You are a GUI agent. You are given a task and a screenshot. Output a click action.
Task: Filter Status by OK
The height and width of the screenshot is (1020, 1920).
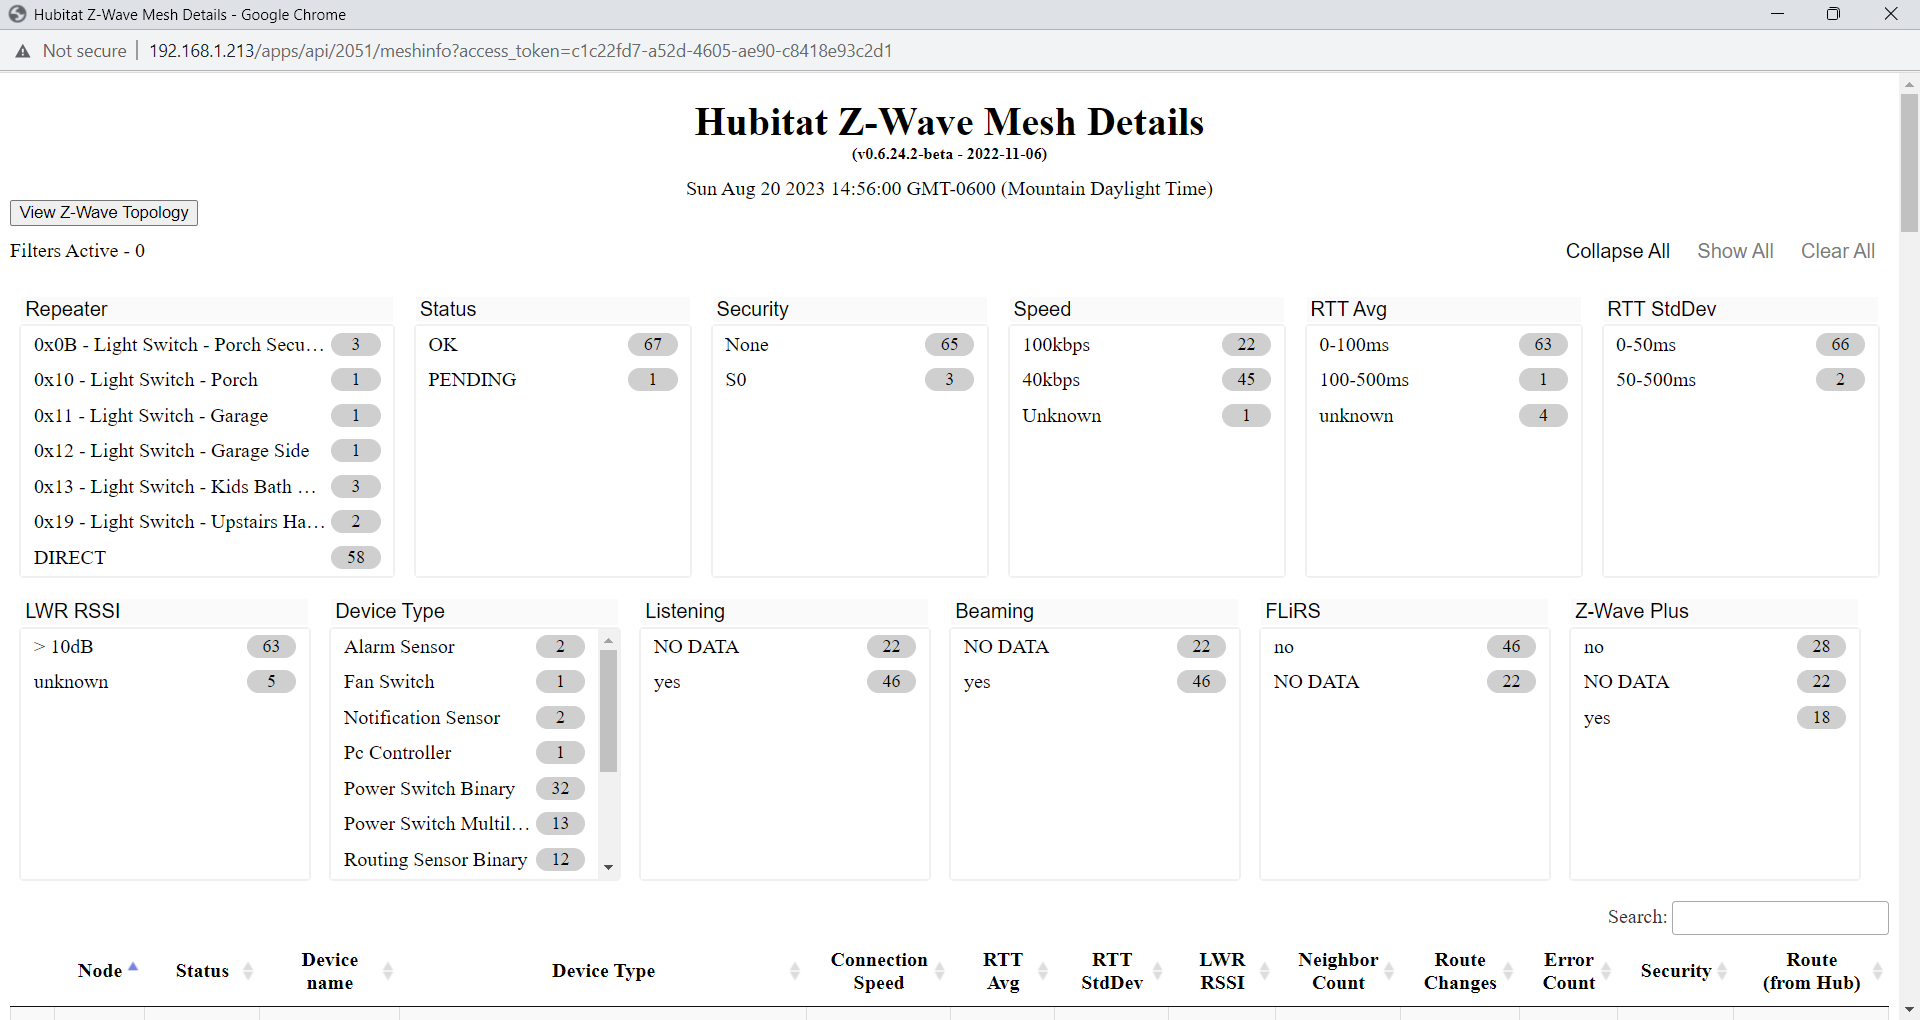point(552,344)
